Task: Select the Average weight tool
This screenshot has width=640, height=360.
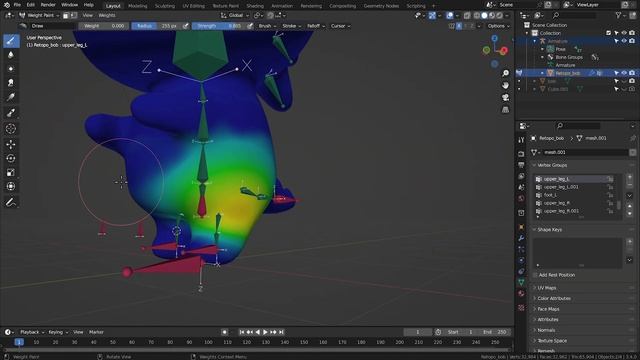Action: click(11, 69)
